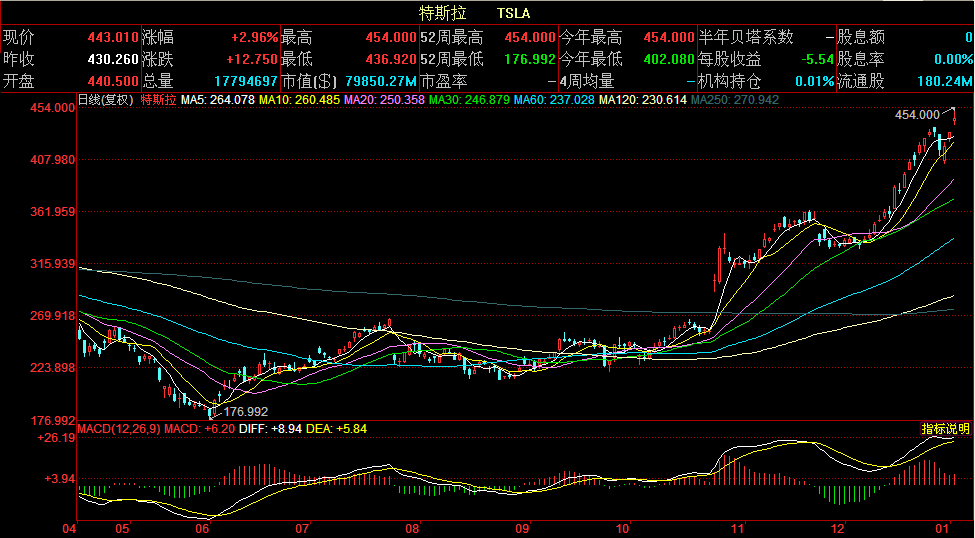Click the 269.918 price axis label
This screenshot has width=975, height=538.
point(53,316)
